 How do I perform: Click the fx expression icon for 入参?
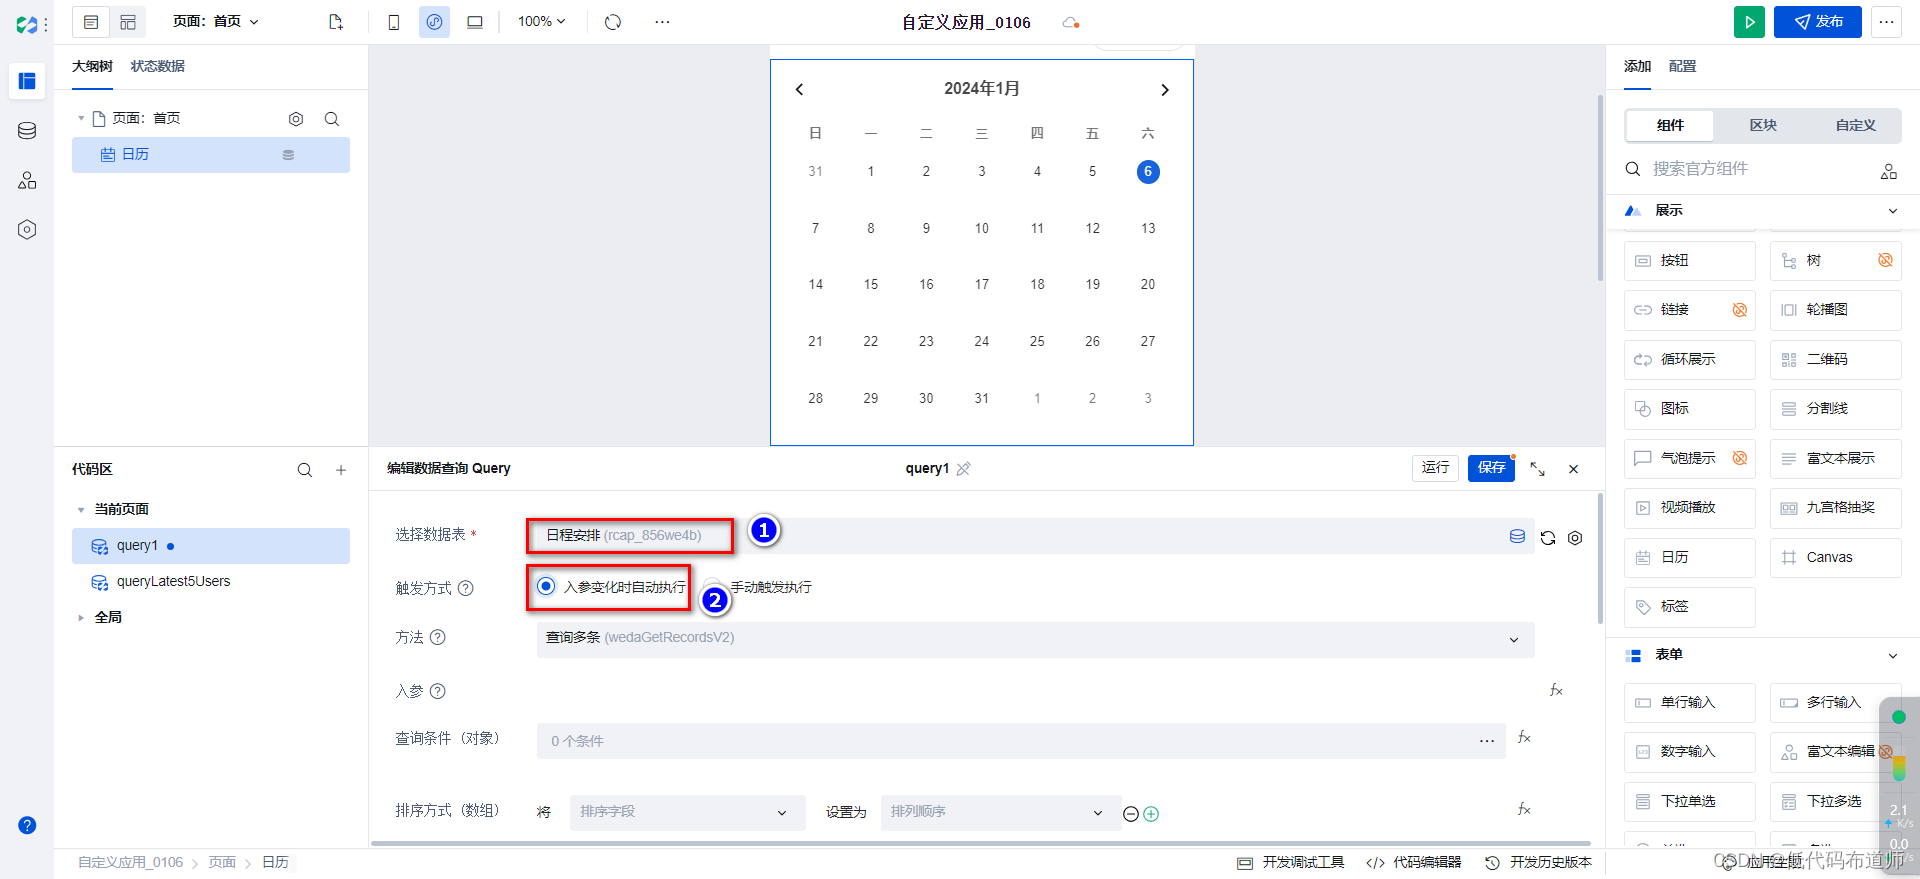click(1556, 690)
